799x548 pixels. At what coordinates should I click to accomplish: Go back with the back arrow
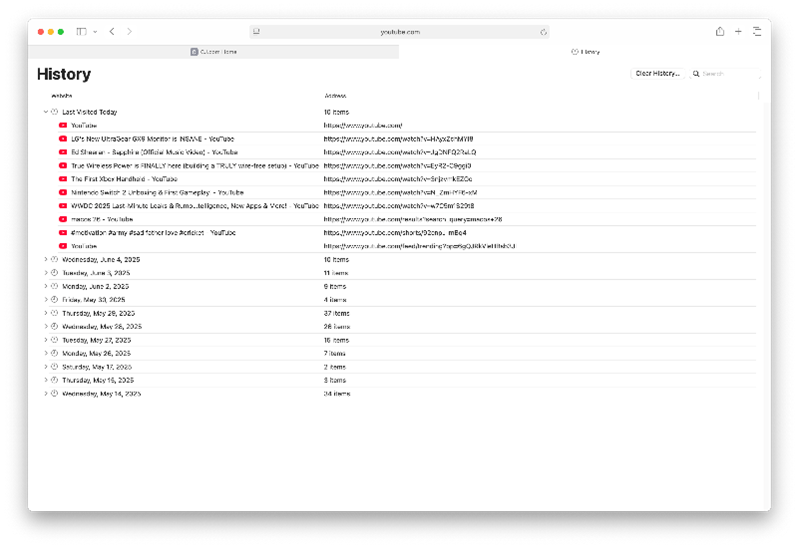click(x=112, y=32)
